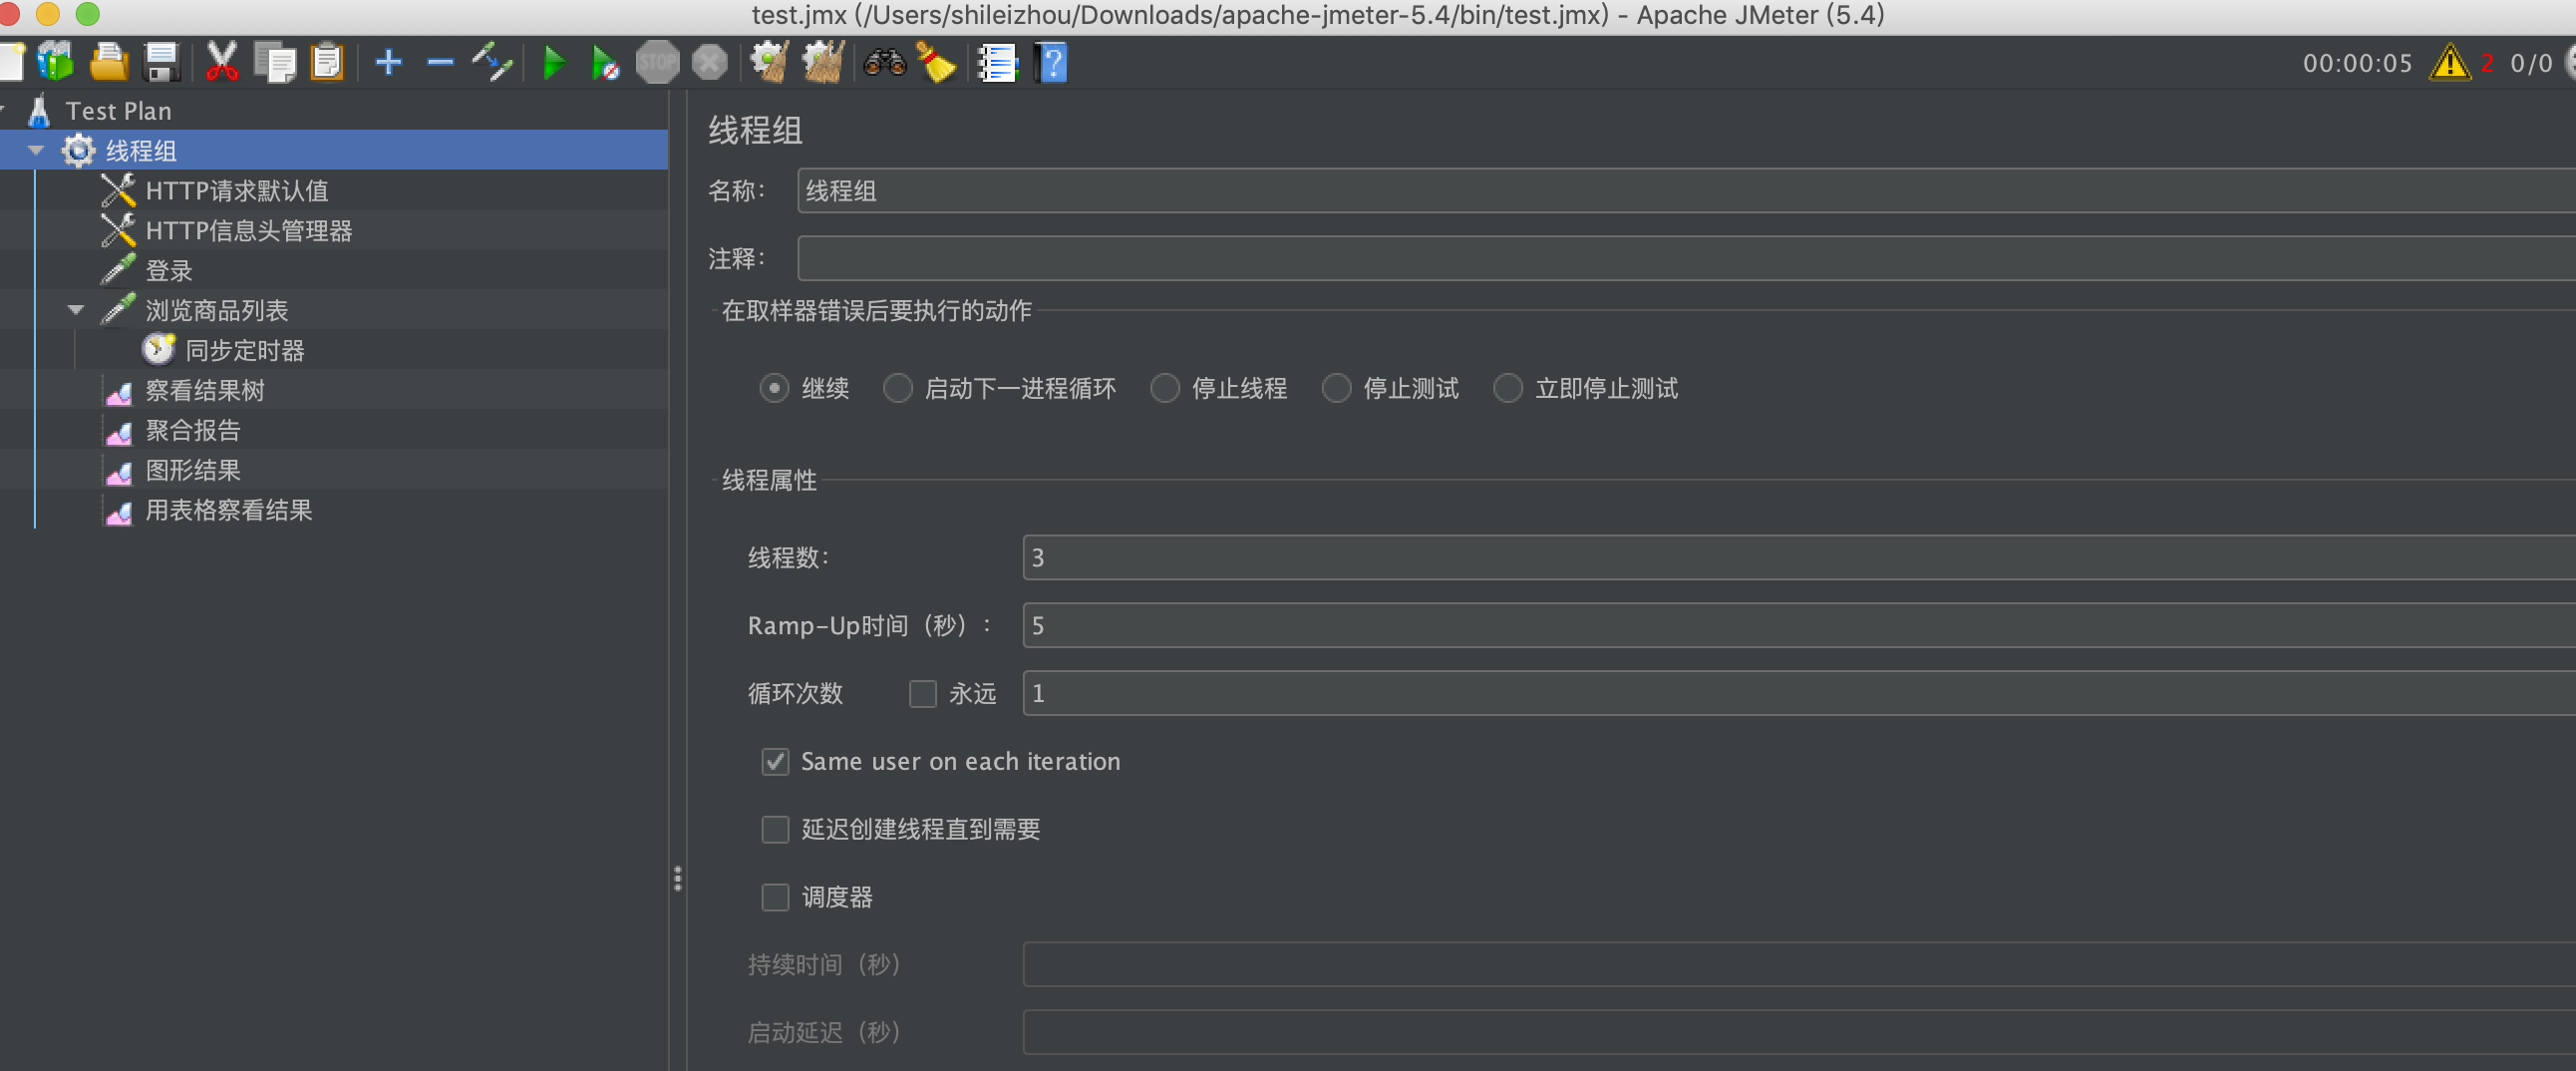Select the 登录 sampler
This screenshot has width=2576, height=1071.
(168, 270)
